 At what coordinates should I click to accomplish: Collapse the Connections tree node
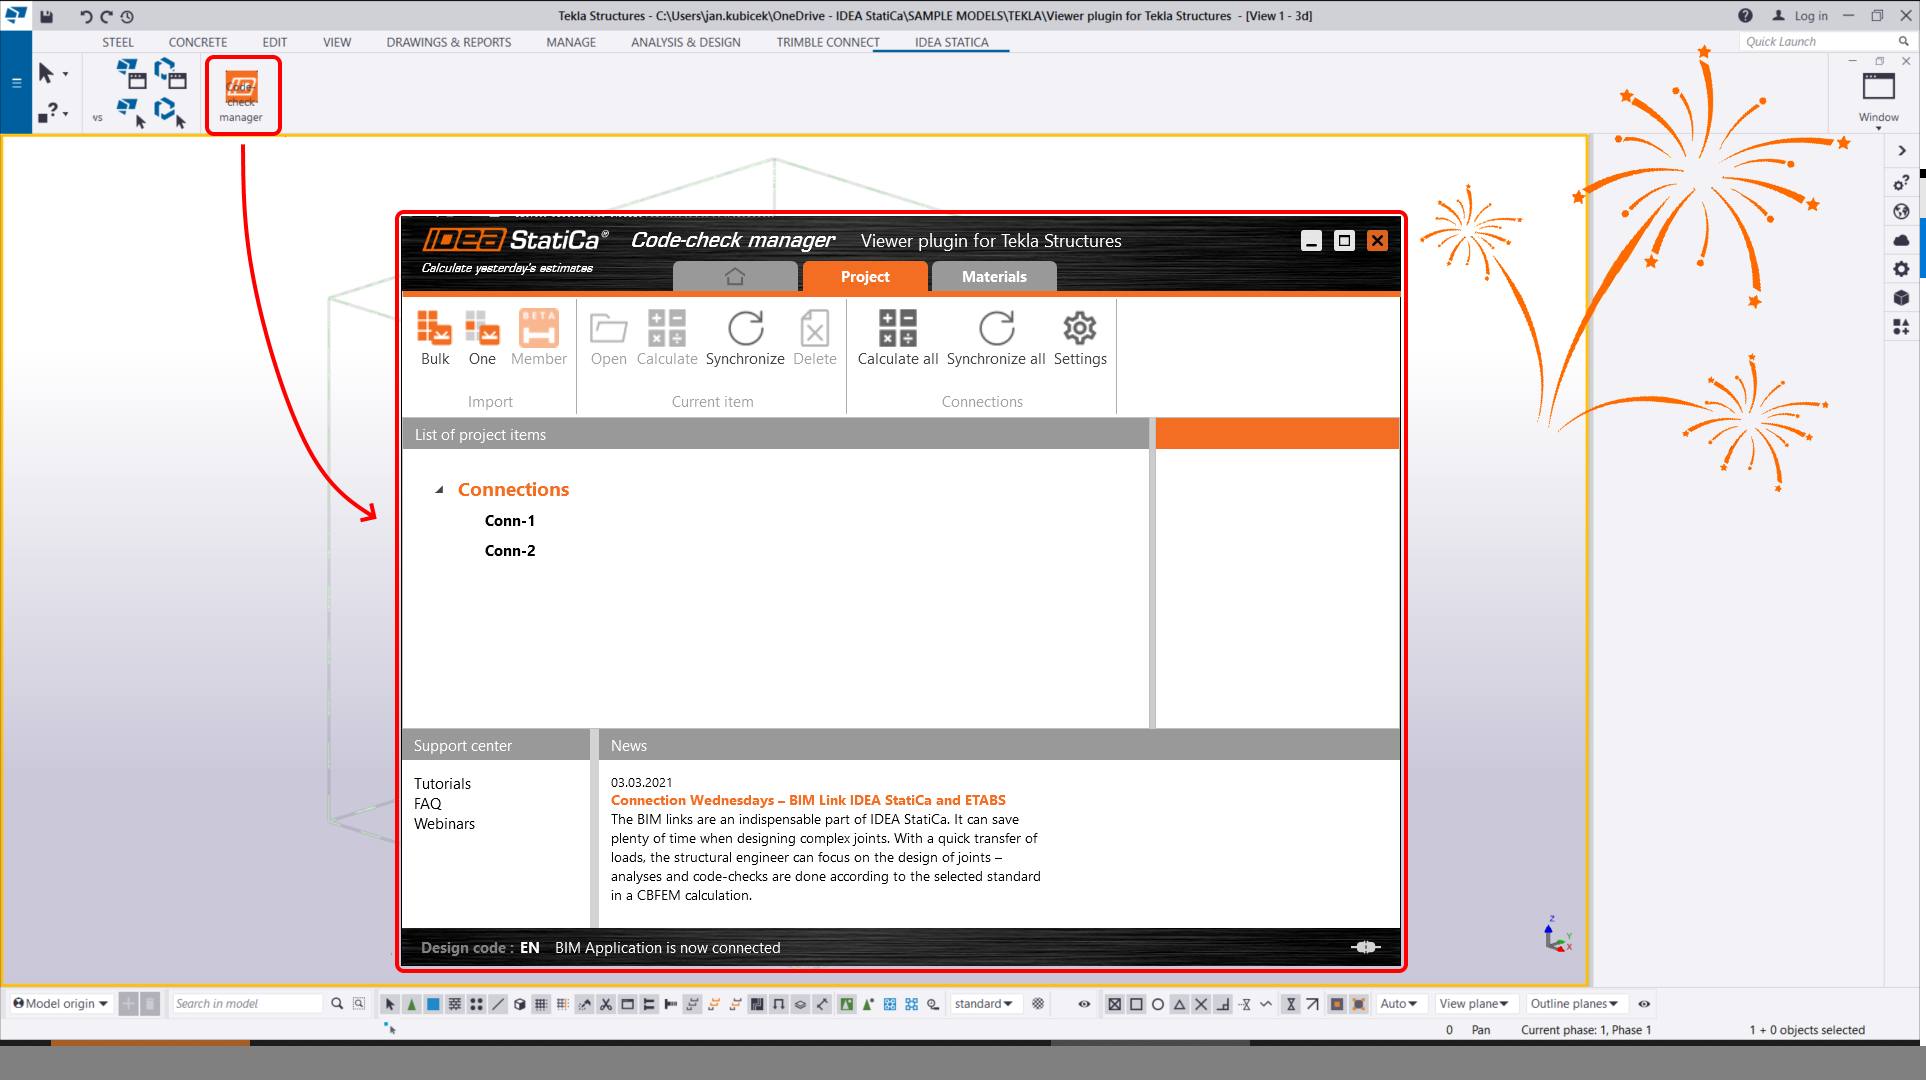(439, 490)
